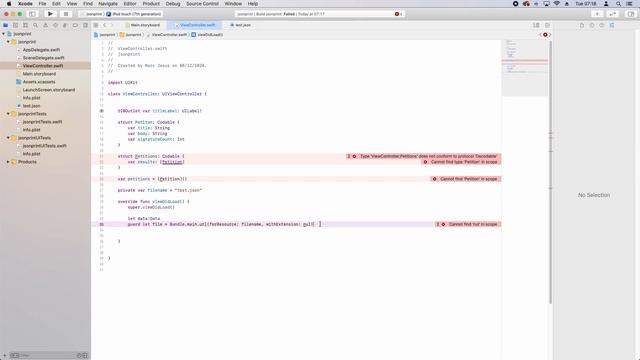Viewport: 640px width, 360px height.
Task: Open the Issue navigator warning icon
Action: [x=45, y=25]
